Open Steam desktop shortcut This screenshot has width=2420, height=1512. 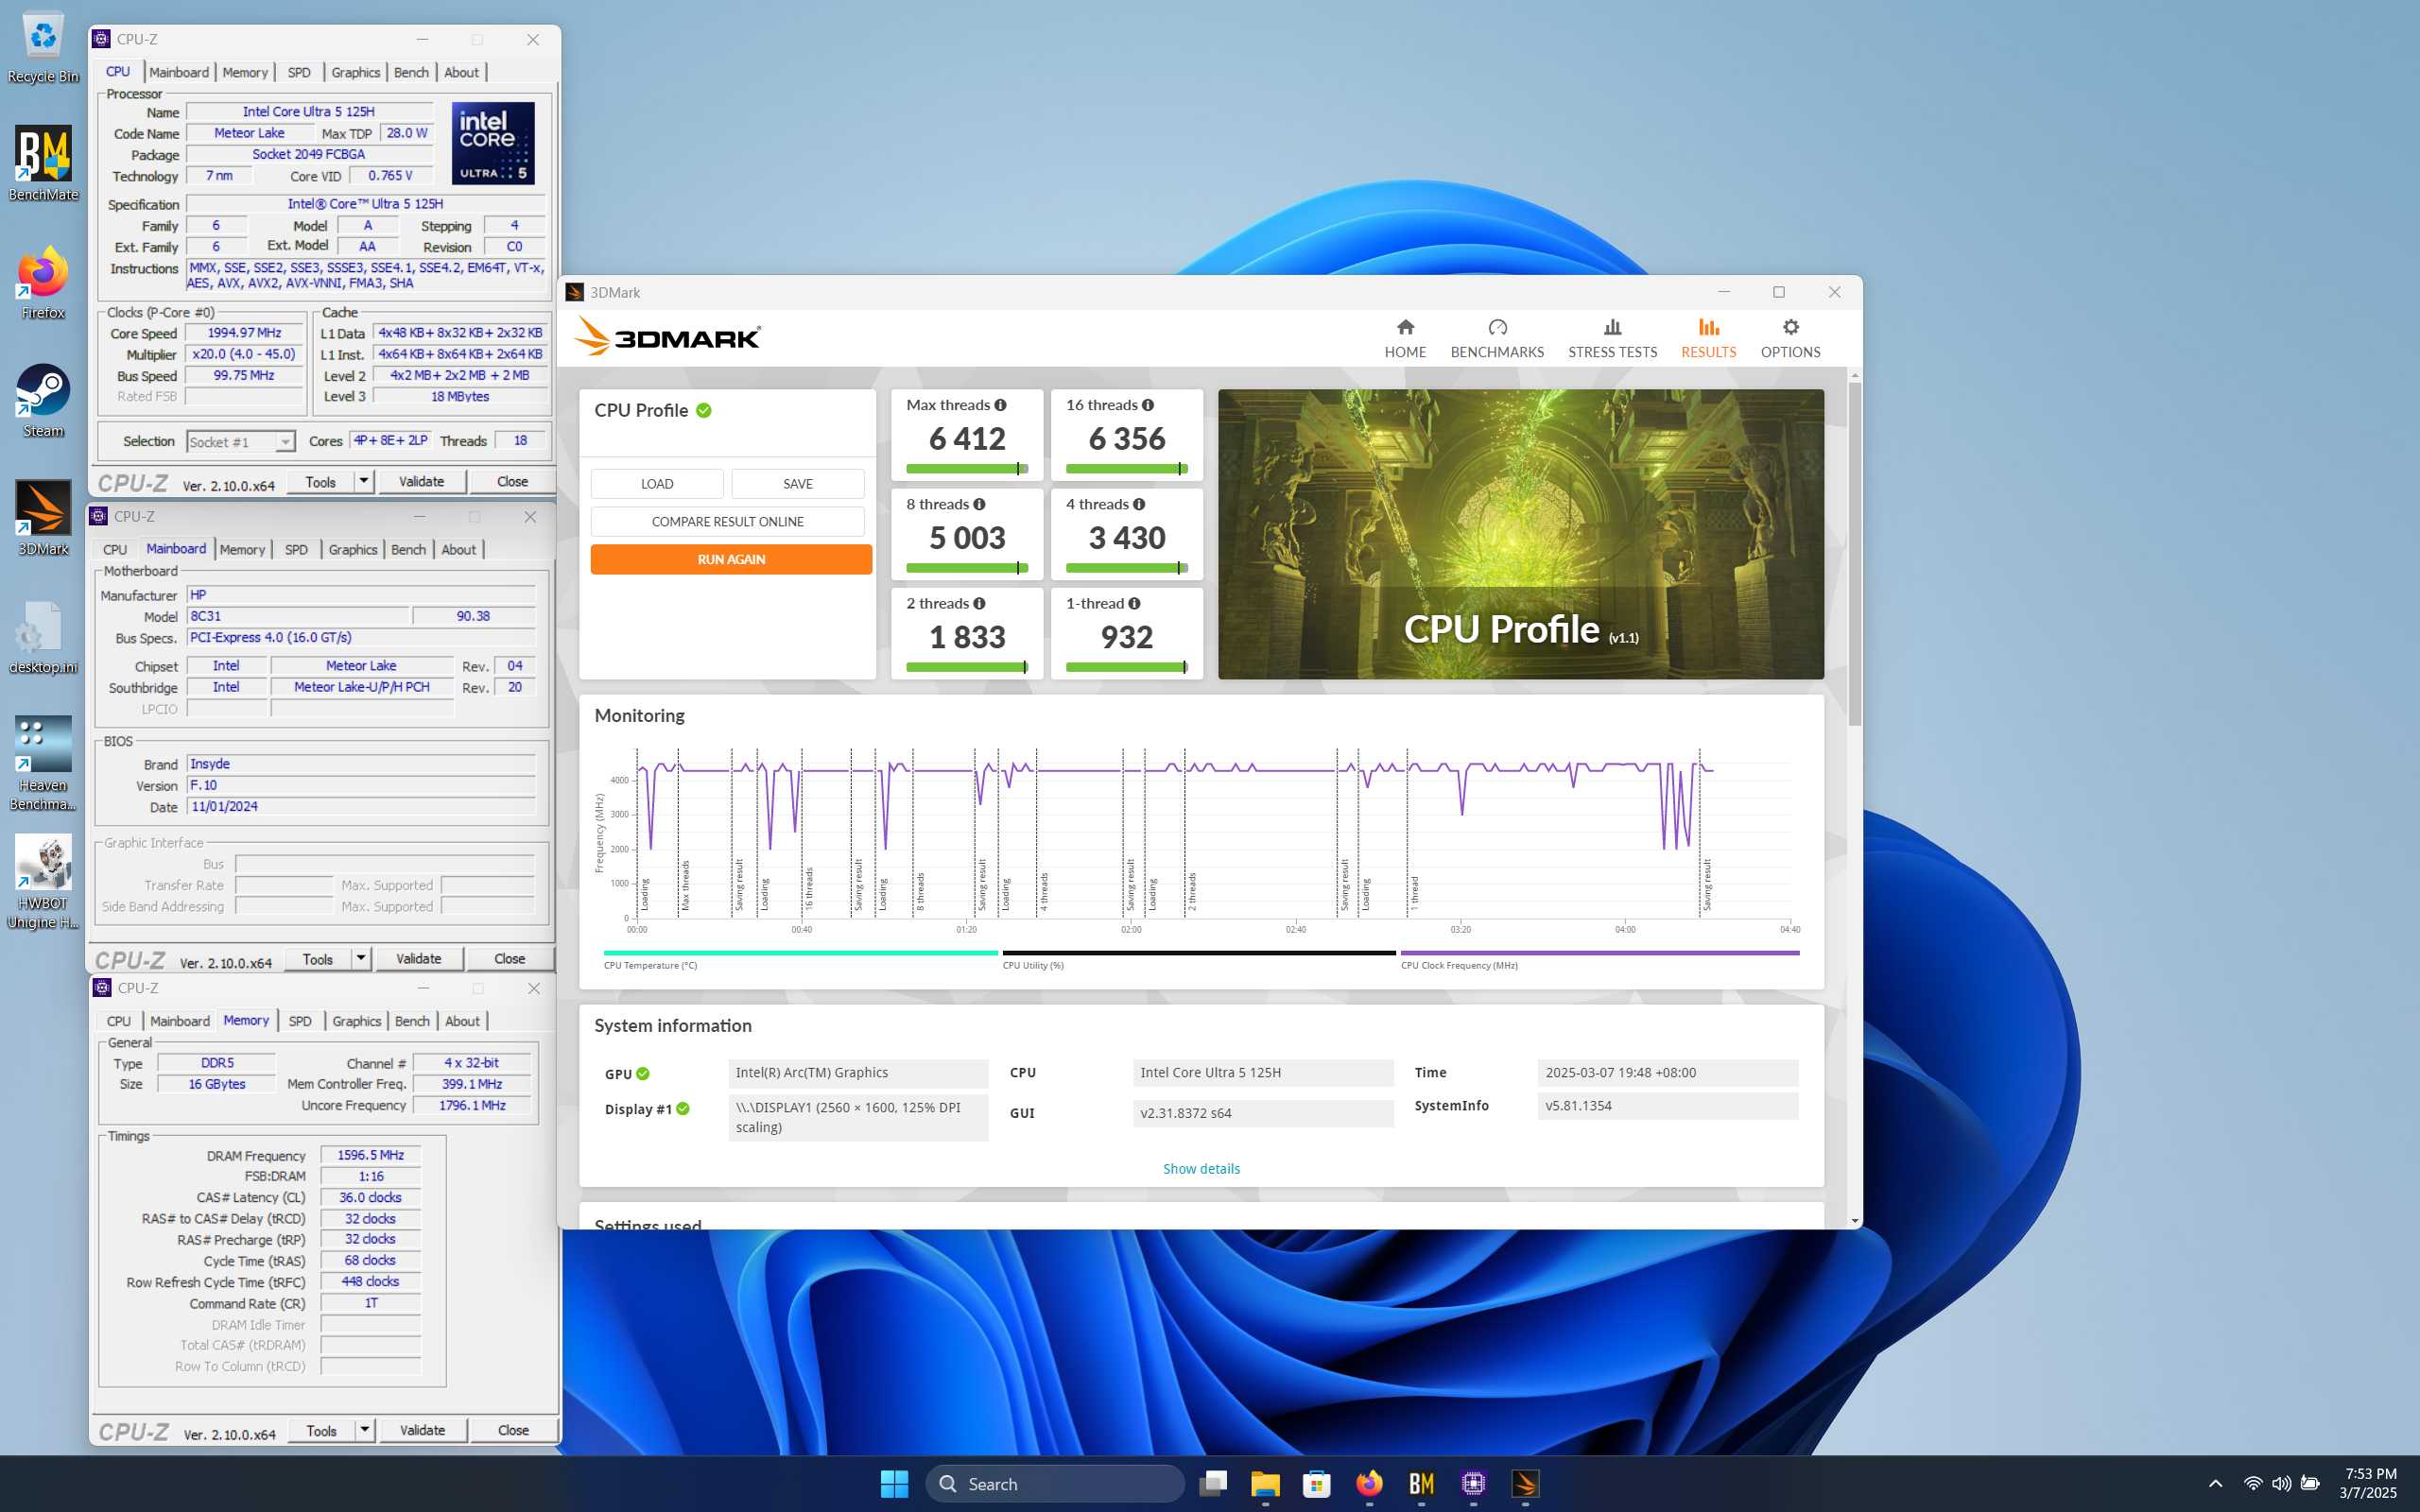(x=43, y=401)
